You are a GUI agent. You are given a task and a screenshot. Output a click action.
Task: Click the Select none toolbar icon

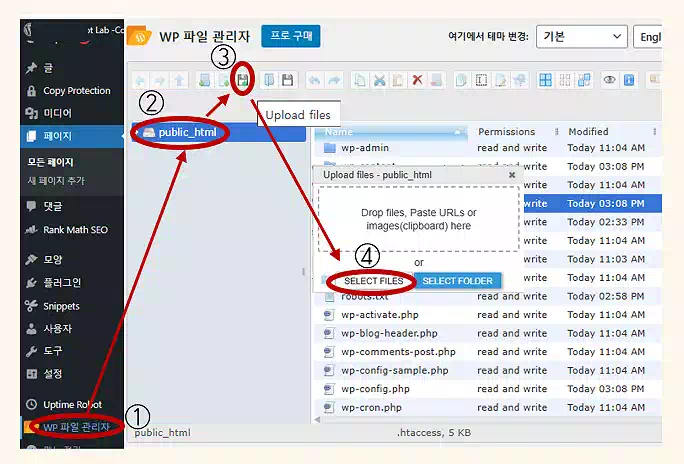point(565,80)
